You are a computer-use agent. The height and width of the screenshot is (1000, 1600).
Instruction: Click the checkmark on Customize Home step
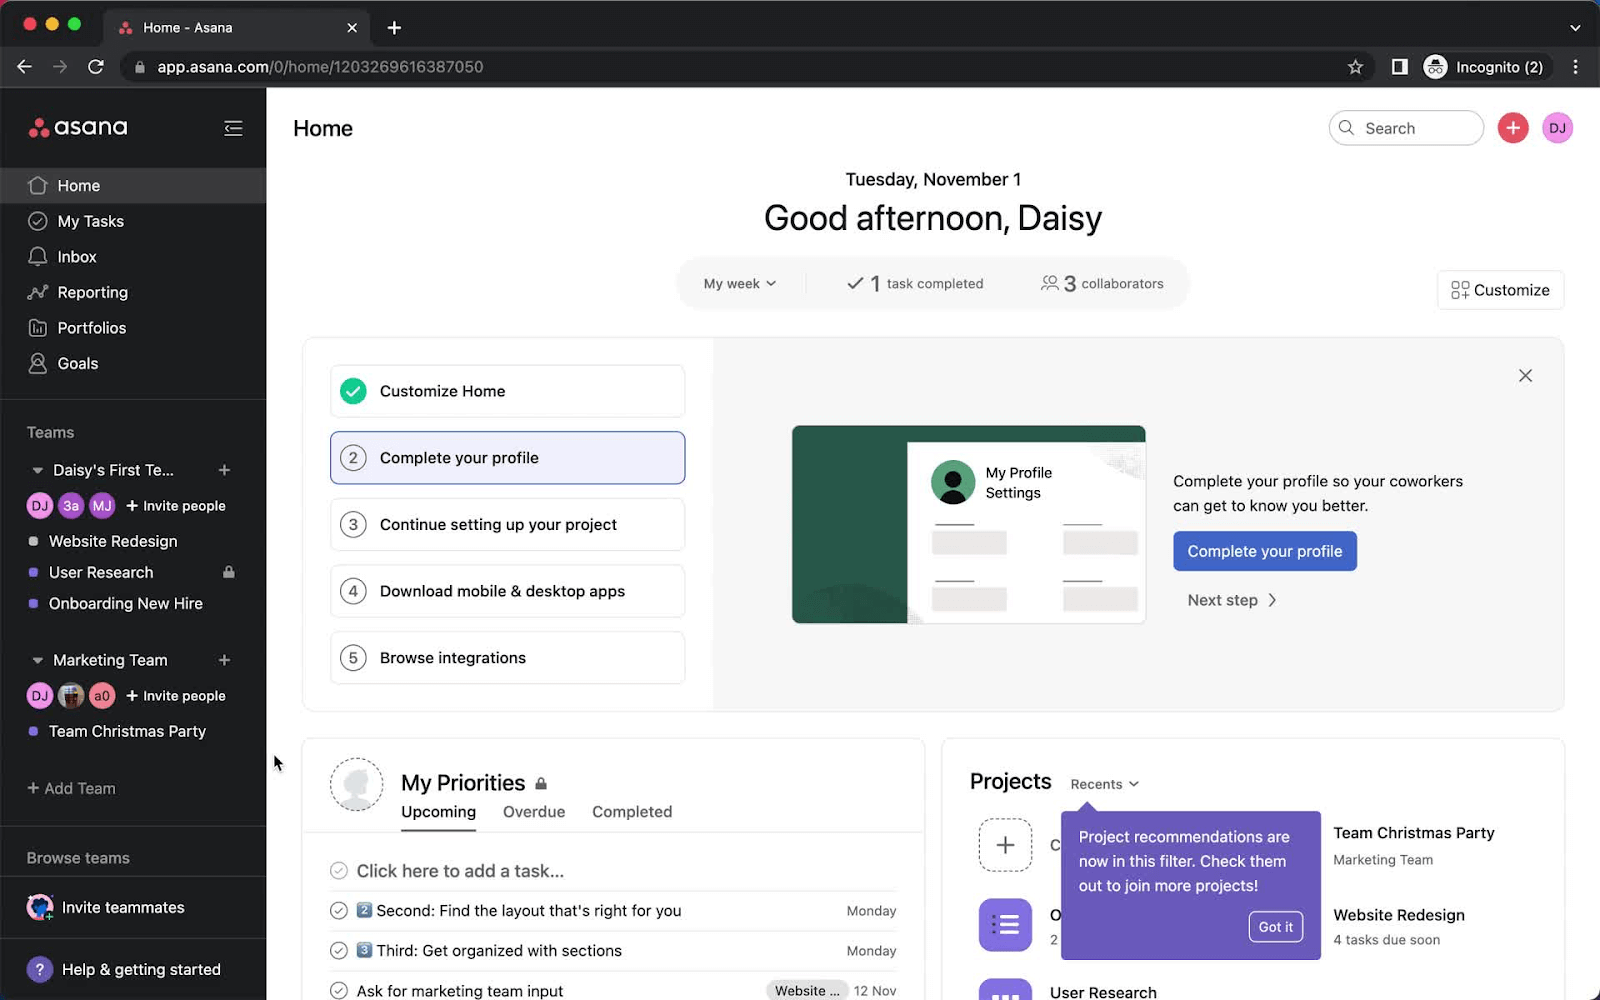point(353,391)
